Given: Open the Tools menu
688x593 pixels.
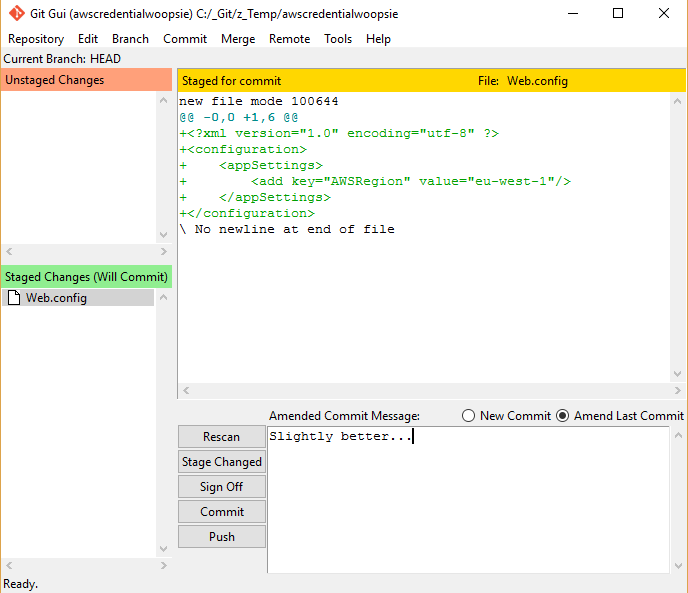Looking at the screenshot, I should tap(338, 39).
